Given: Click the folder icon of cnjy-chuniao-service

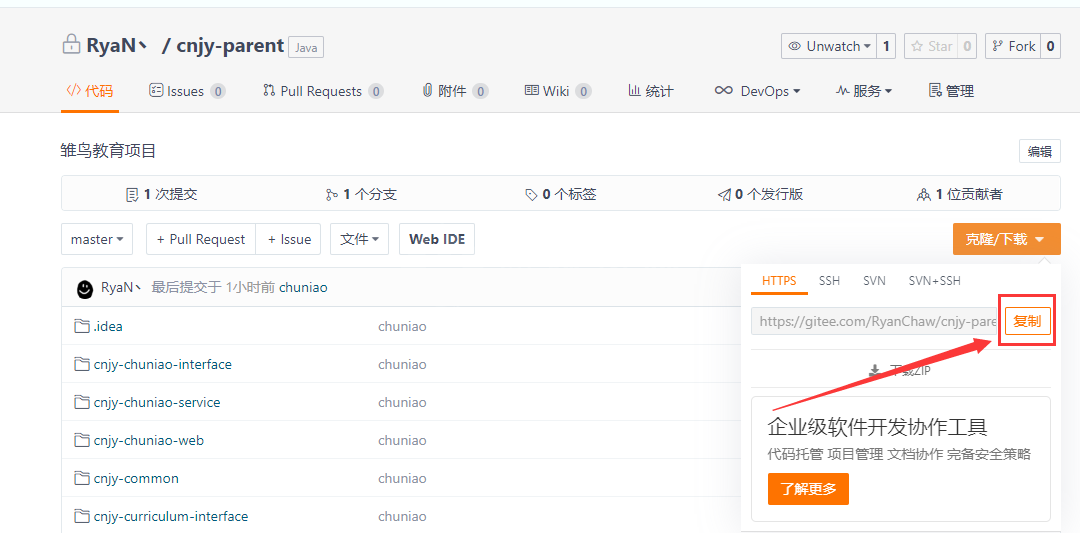Looking at the screenshot, I should click(82, 402).
